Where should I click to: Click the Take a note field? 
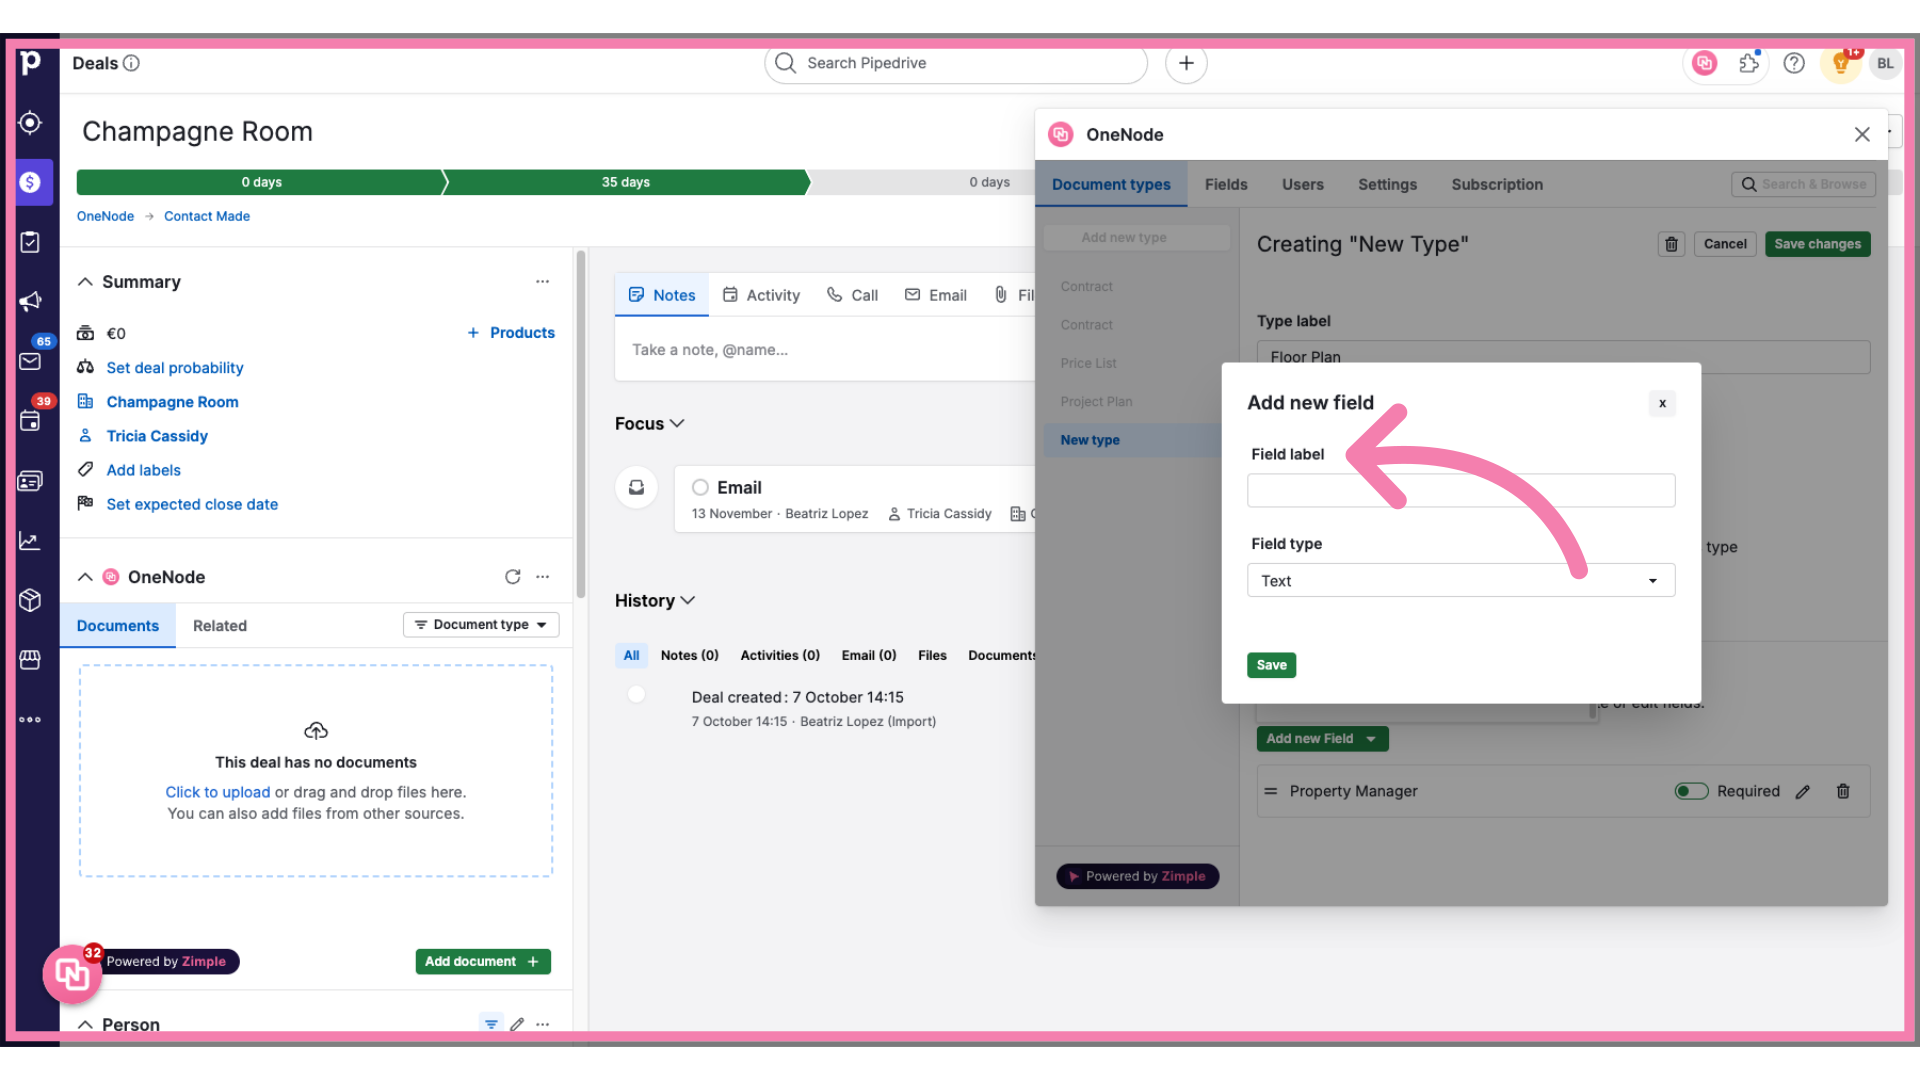(825, 350)
